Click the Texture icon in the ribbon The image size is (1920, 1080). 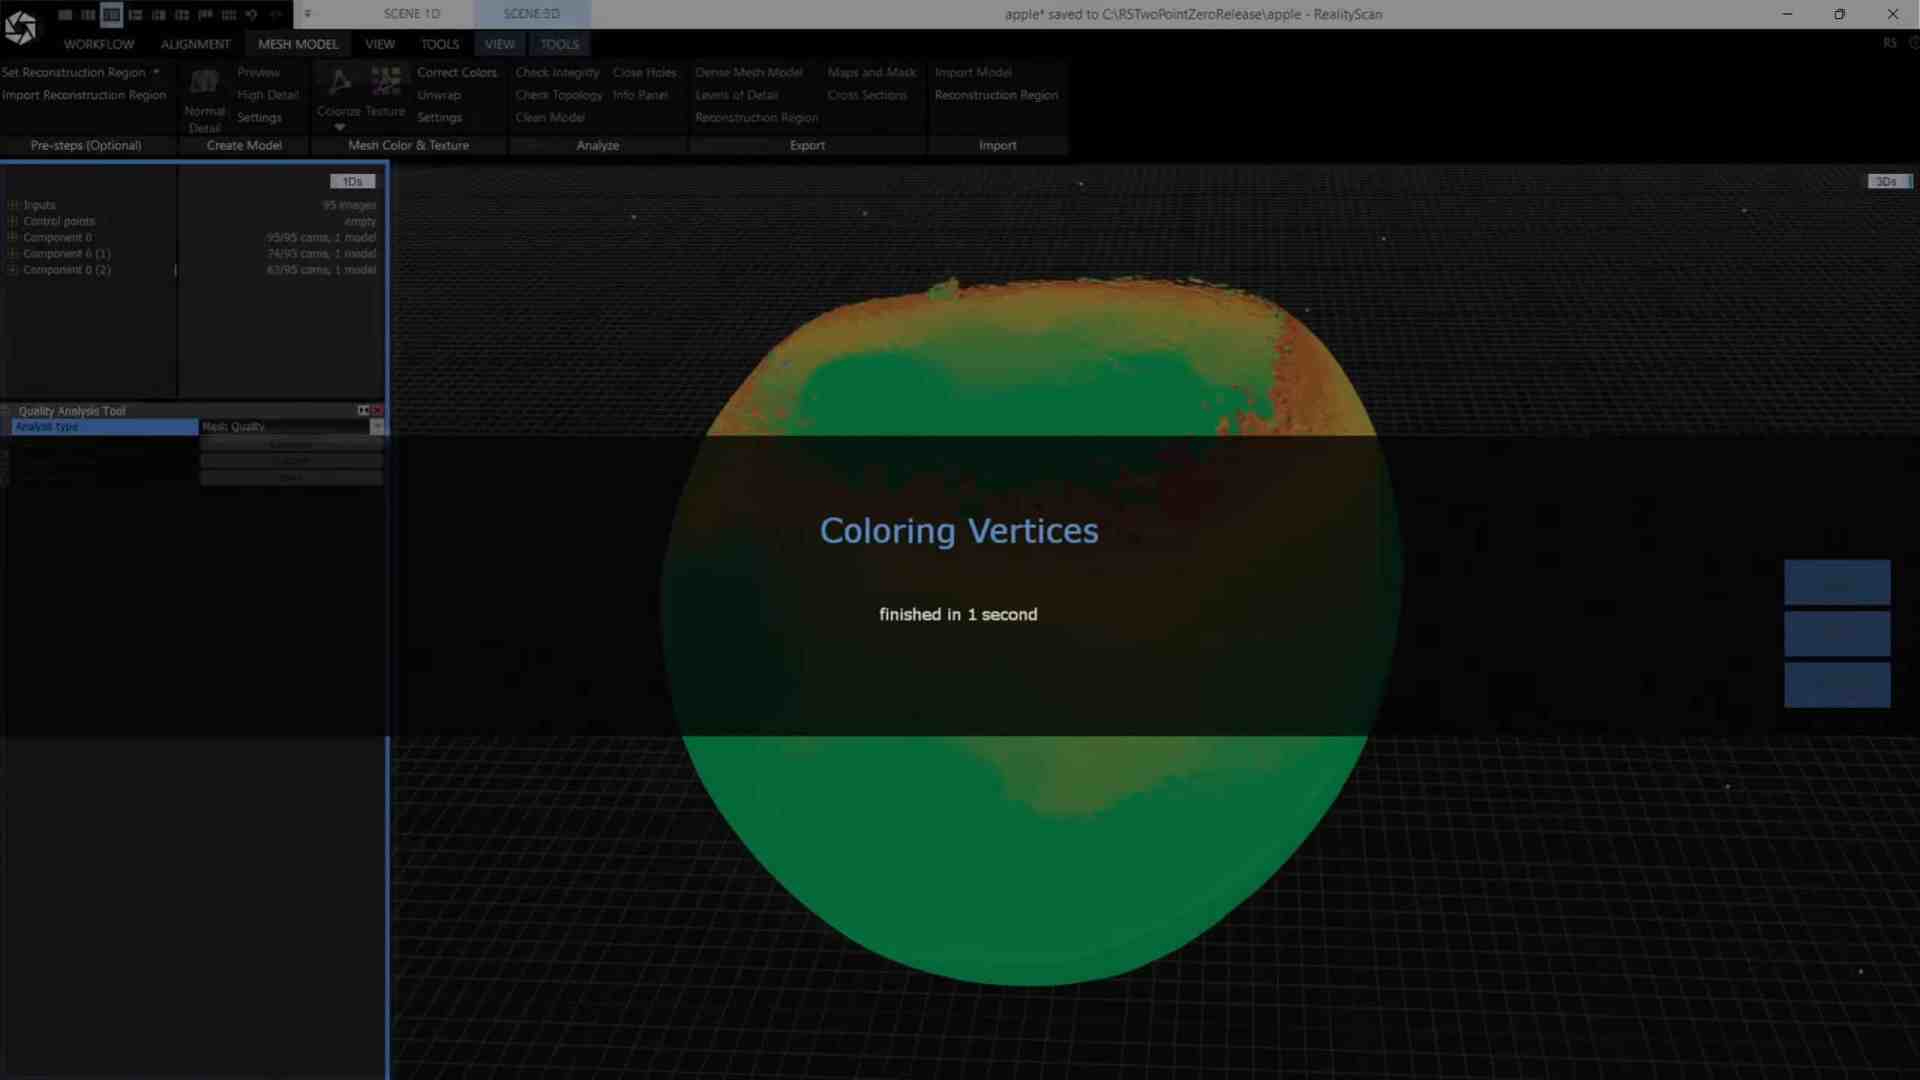pos(386,82)
